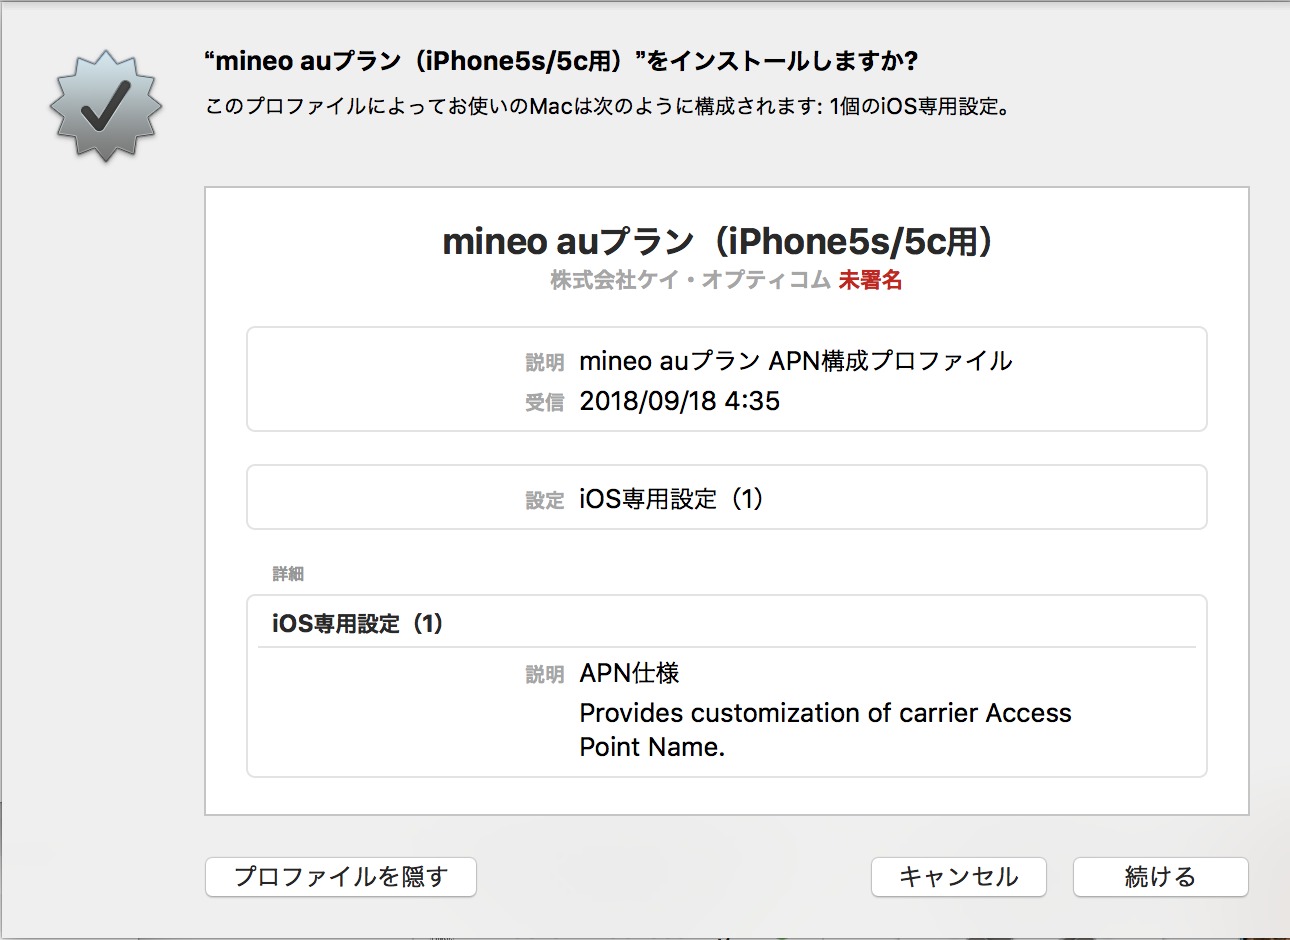
Task: Click the dialog subtitle about 1個のiOS専用設定
Action: pos(609,106)
